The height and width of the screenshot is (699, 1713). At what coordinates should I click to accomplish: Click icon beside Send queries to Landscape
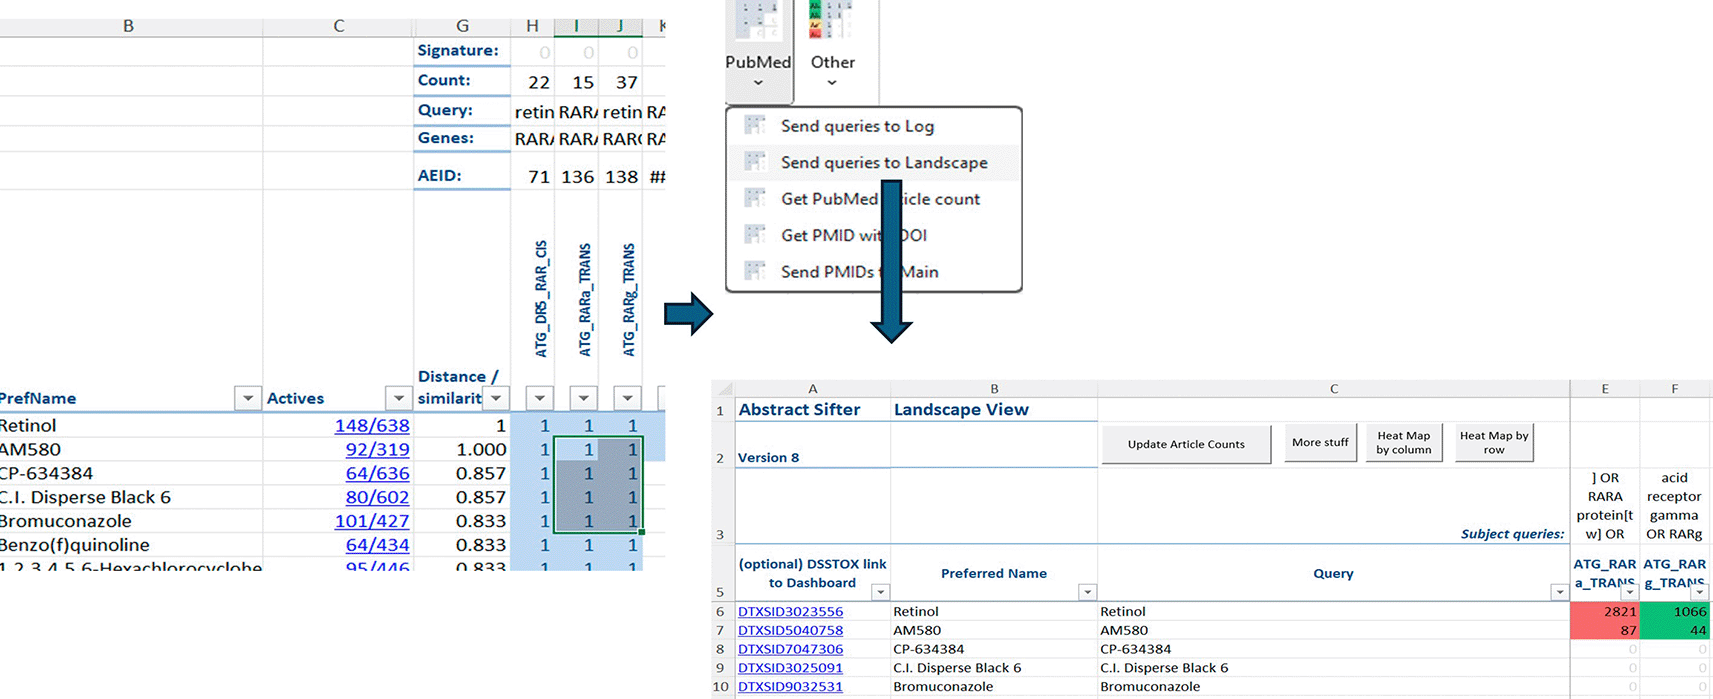pos(755,161)
